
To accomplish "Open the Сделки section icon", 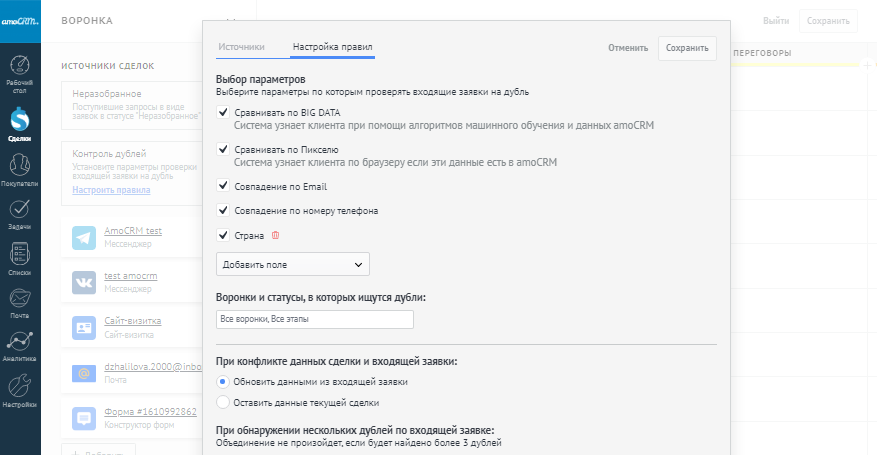I will click(20, 122).
